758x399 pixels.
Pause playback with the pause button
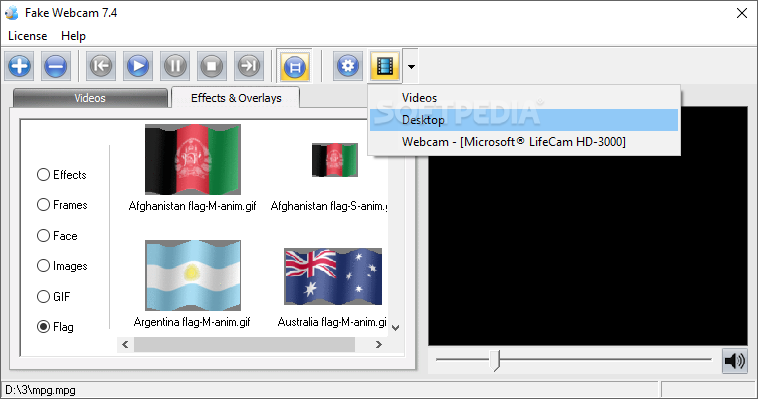click(175, 66)
